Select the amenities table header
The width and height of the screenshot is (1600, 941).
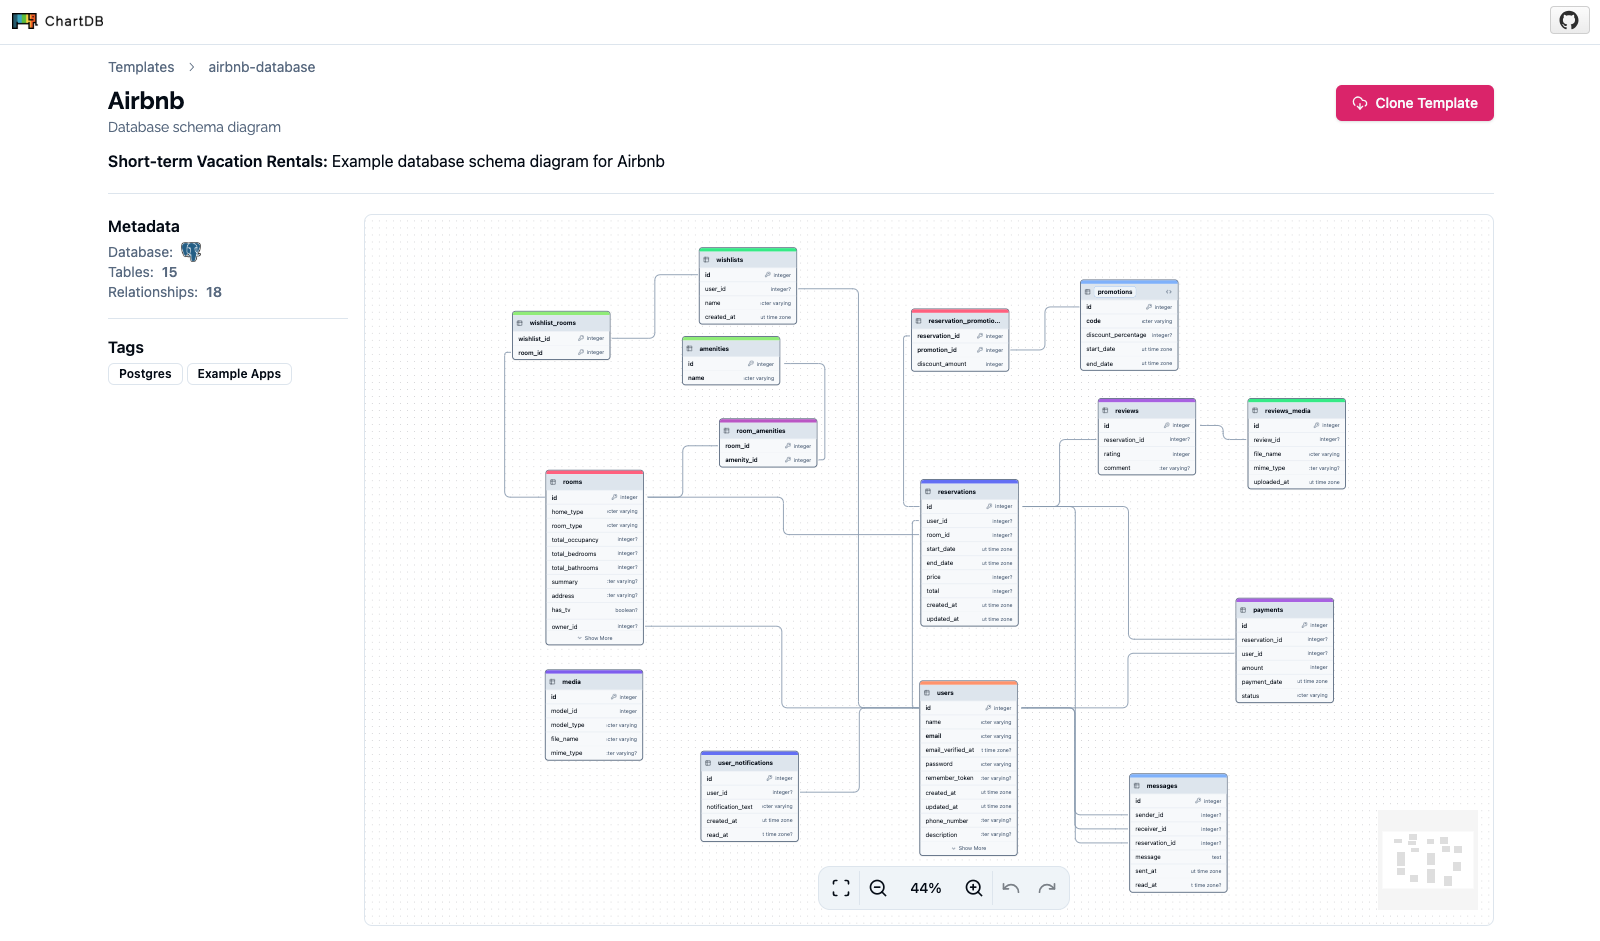point(731,349)
